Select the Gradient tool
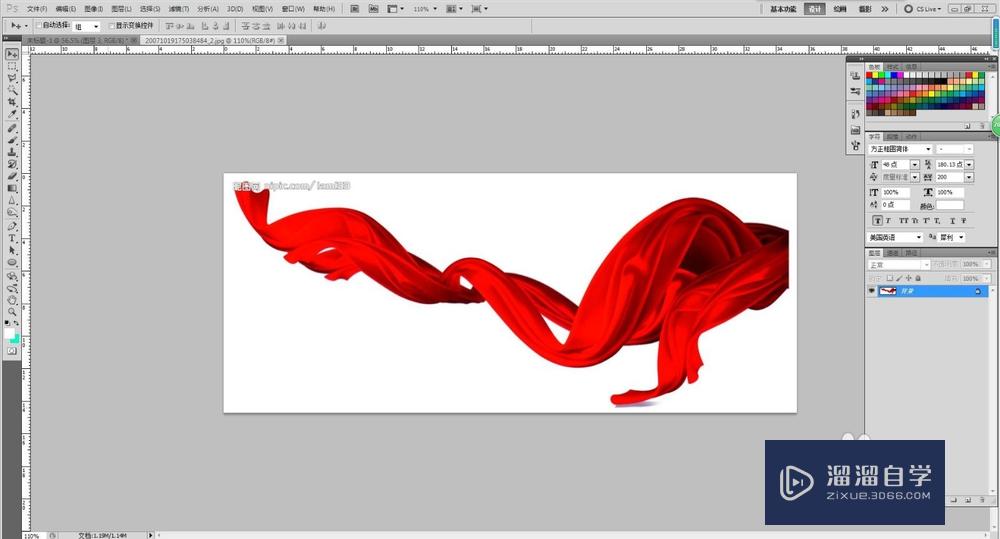 (x=12, y=188)
